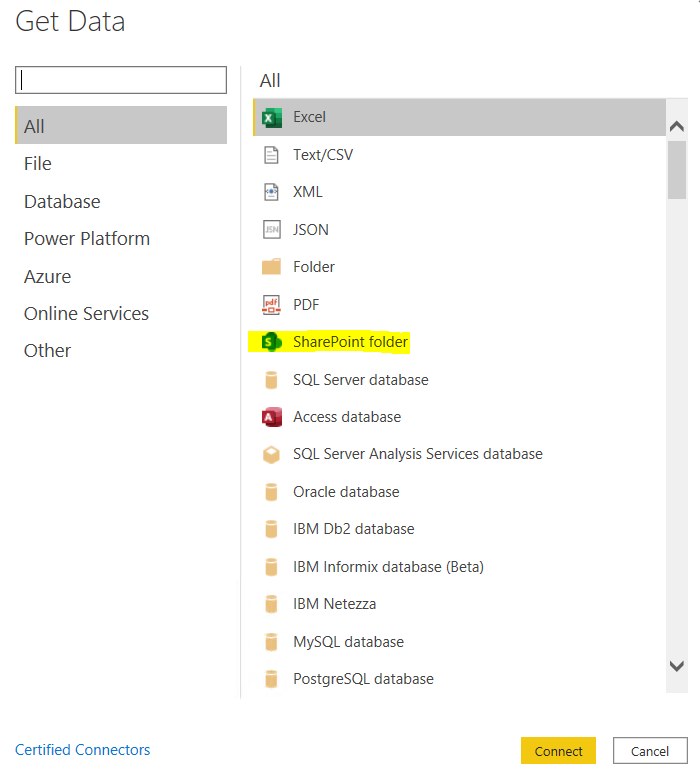This screenshot has width=700, height=775.
Task: Select the Azure category
Action: click(47, 277)
